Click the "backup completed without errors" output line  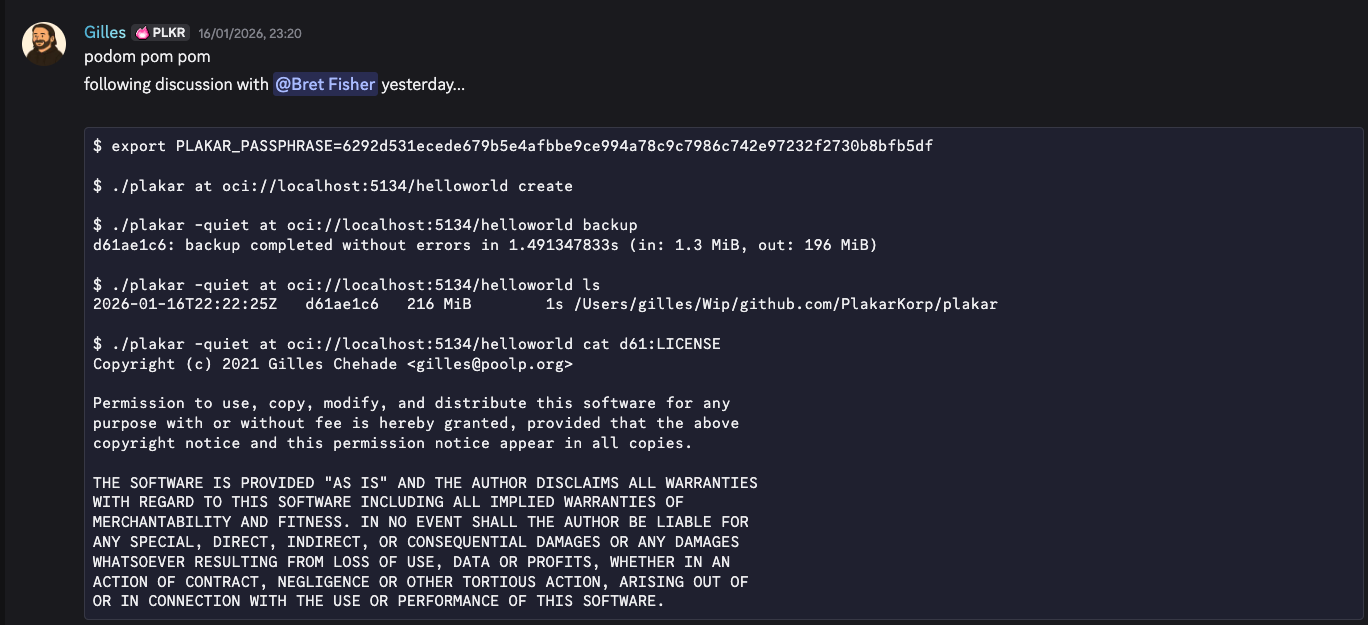484,245
